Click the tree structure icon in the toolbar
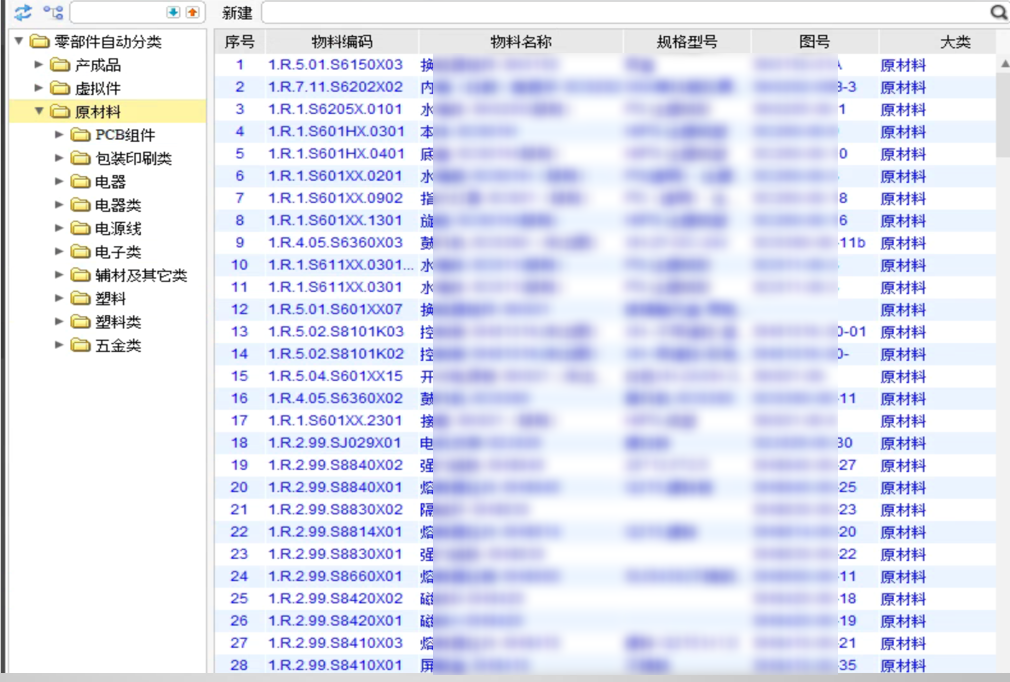 (x=53, y=12)
